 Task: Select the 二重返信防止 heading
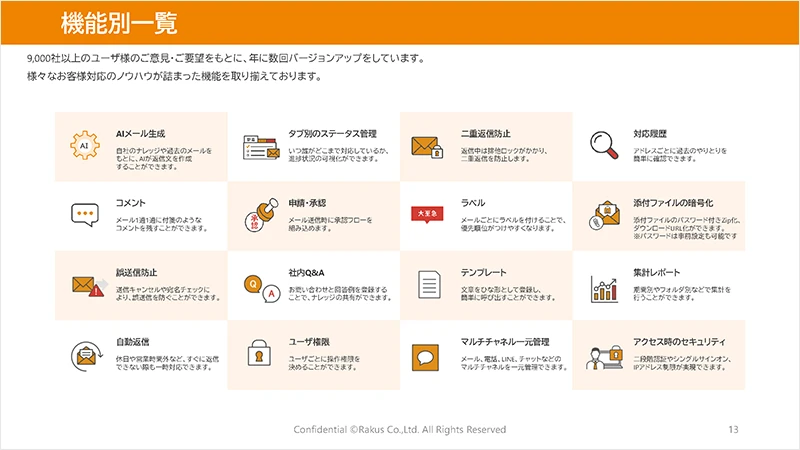(485, 134)
